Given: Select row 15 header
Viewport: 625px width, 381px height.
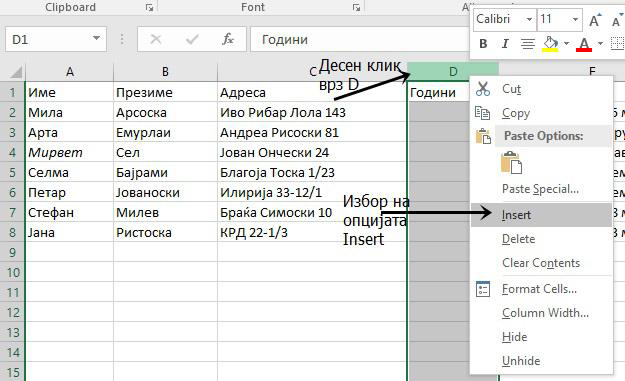Looking at the screenshot, I should (x=12, y=372).
